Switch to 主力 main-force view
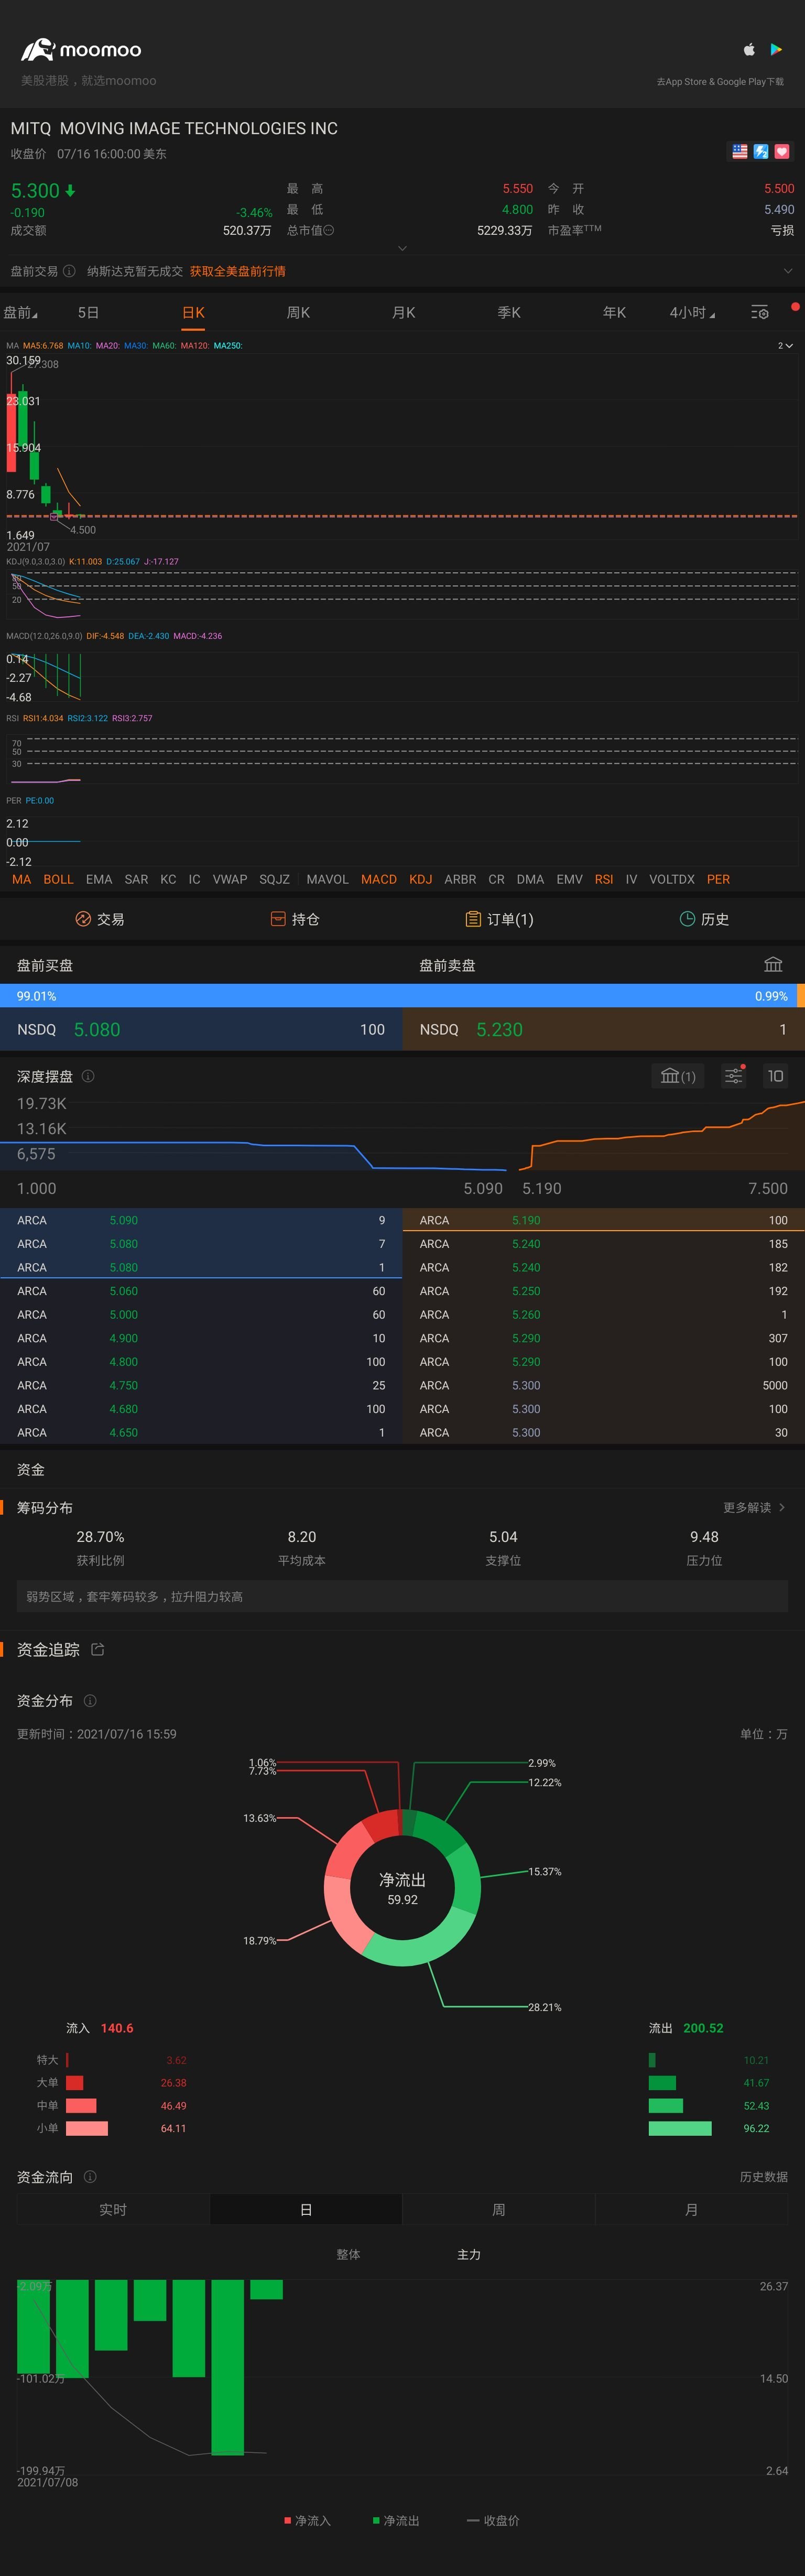This screenshot has height=2576, width=805. pos(469,2254)
